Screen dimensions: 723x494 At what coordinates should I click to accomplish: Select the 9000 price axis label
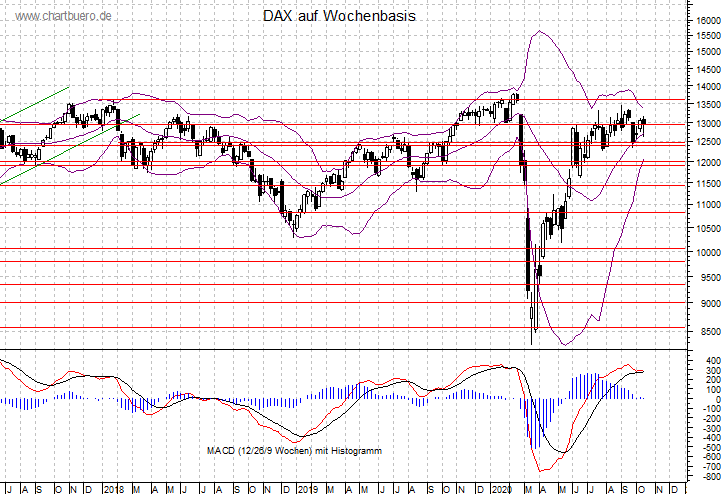(711, 304)
